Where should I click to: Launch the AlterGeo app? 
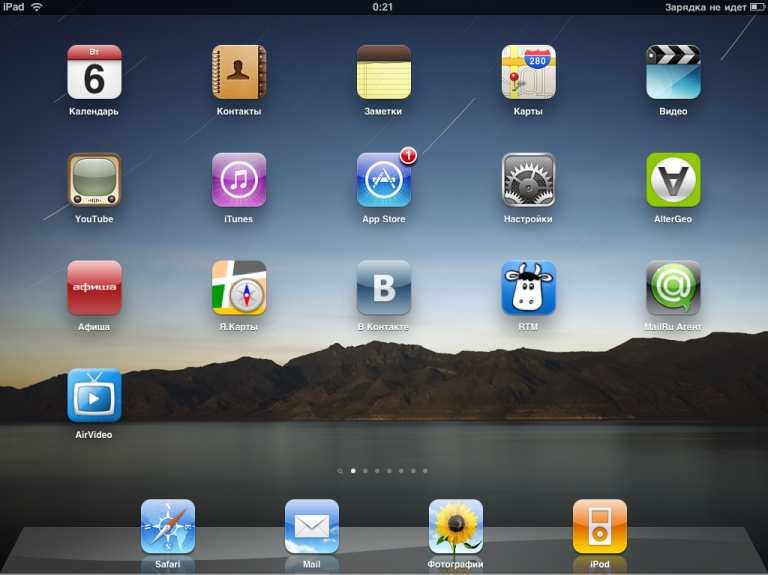673,180
